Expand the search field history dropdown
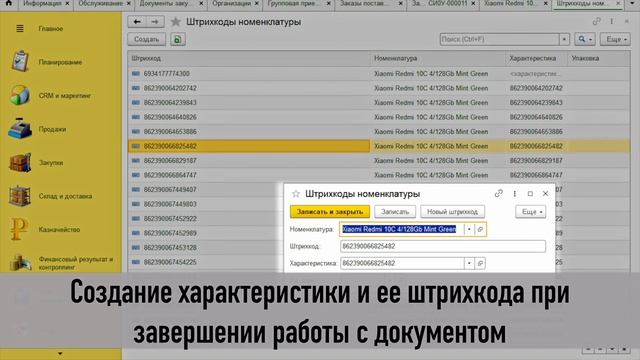Image resolution: width=640 pixels, height=360 pixels. [564, 39]
